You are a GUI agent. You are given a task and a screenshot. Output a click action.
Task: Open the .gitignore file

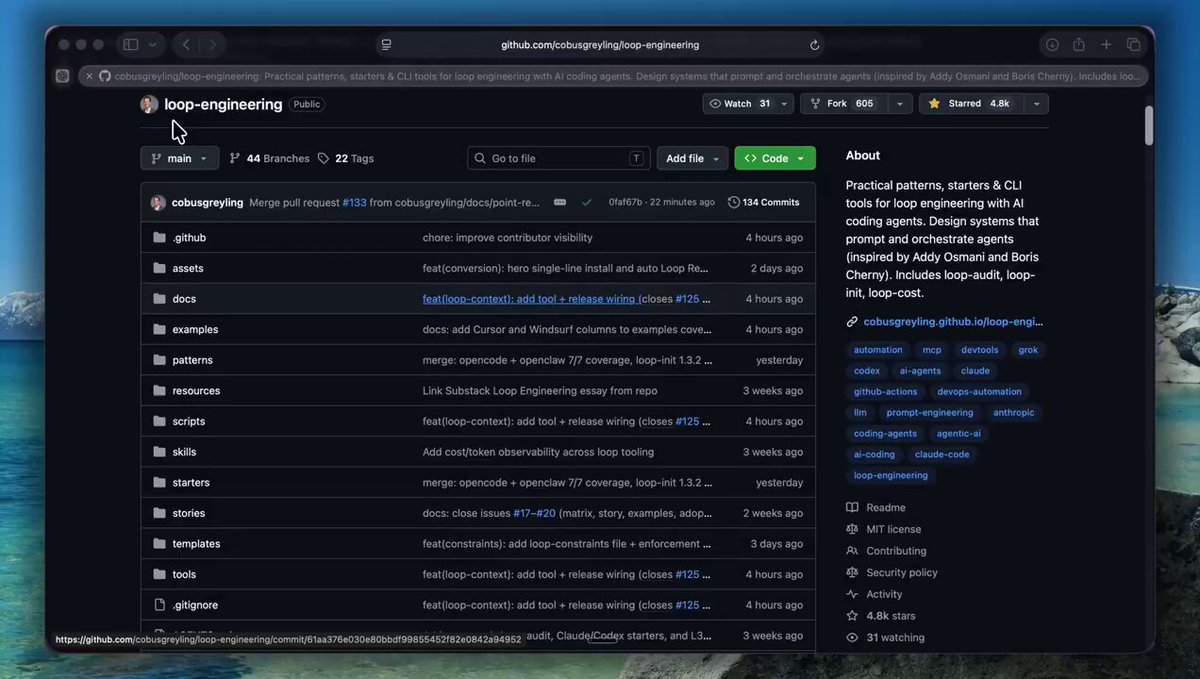point(195,605)
